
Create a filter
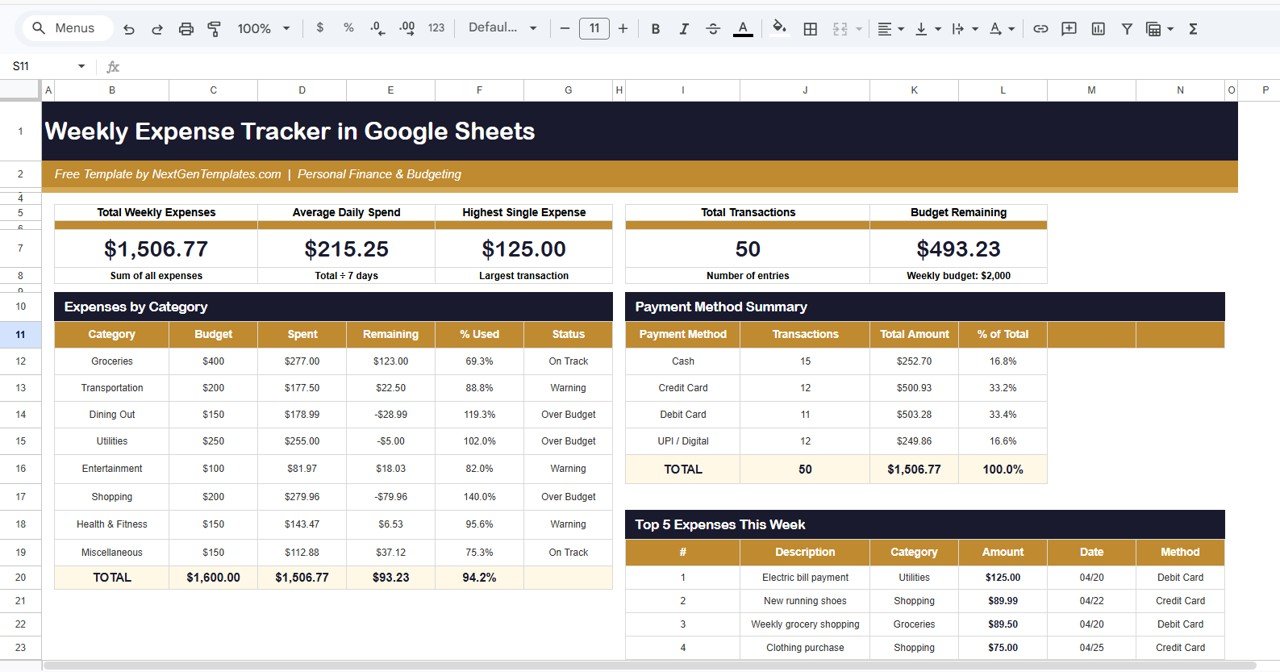tap(1127, 29)
